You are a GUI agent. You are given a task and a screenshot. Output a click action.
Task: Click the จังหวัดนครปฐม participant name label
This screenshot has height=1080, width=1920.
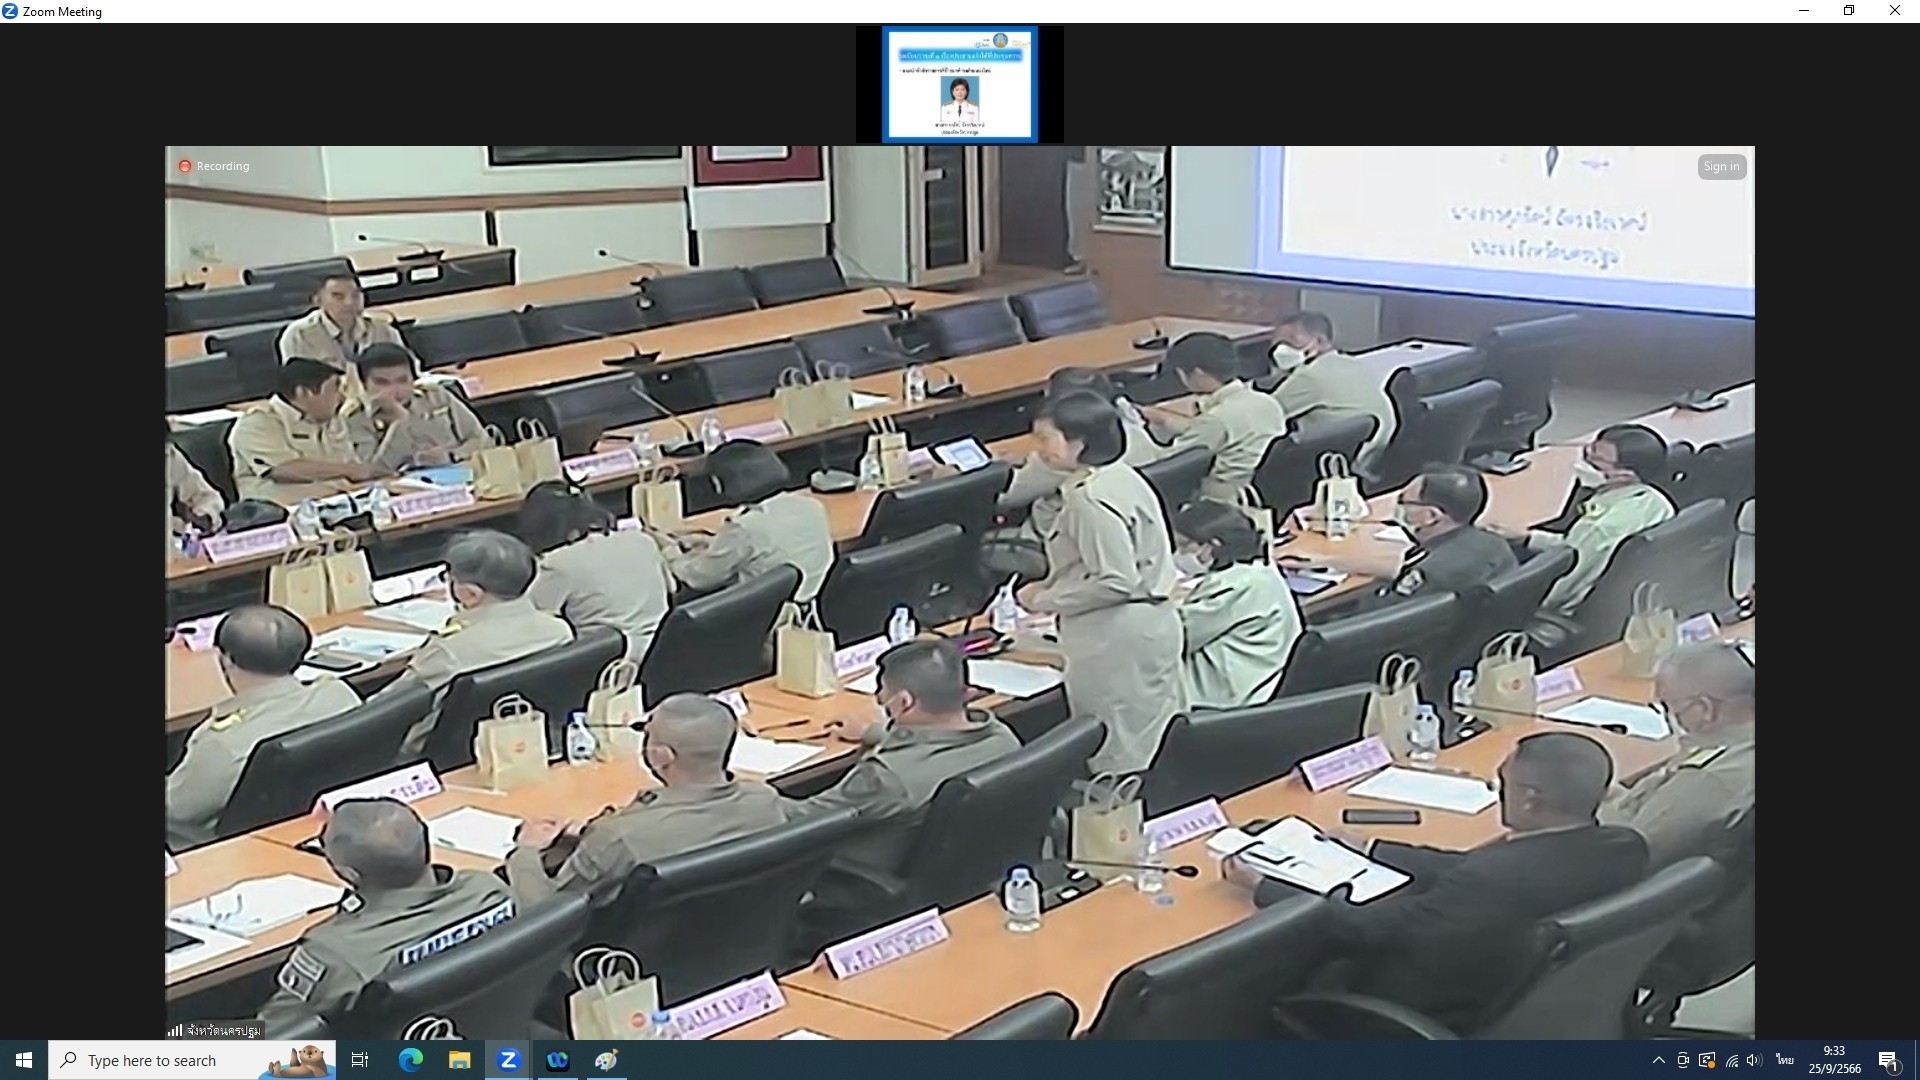point(224,1030)
